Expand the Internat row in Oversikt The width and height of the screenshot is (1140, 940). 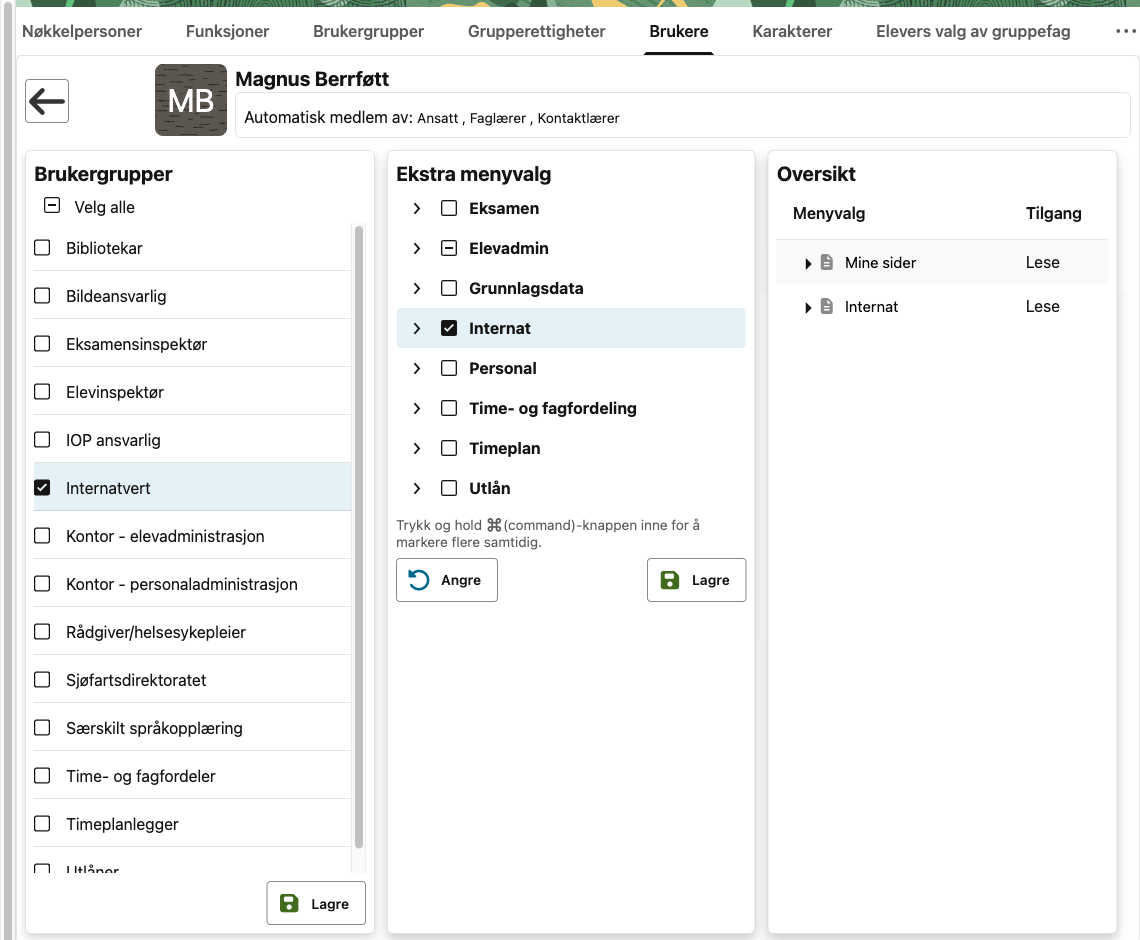coord(808,308)
